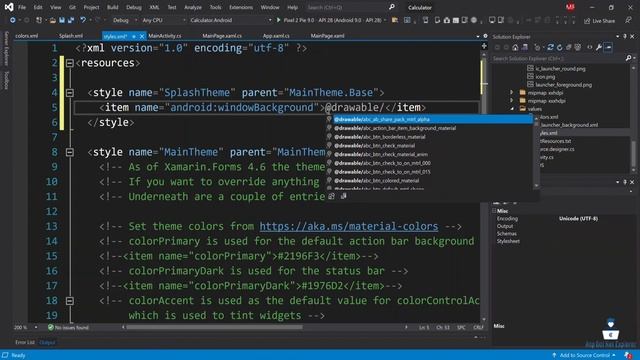
Task: Click the Collapse All icon in Solution Explorer
Action: point(569,48)
